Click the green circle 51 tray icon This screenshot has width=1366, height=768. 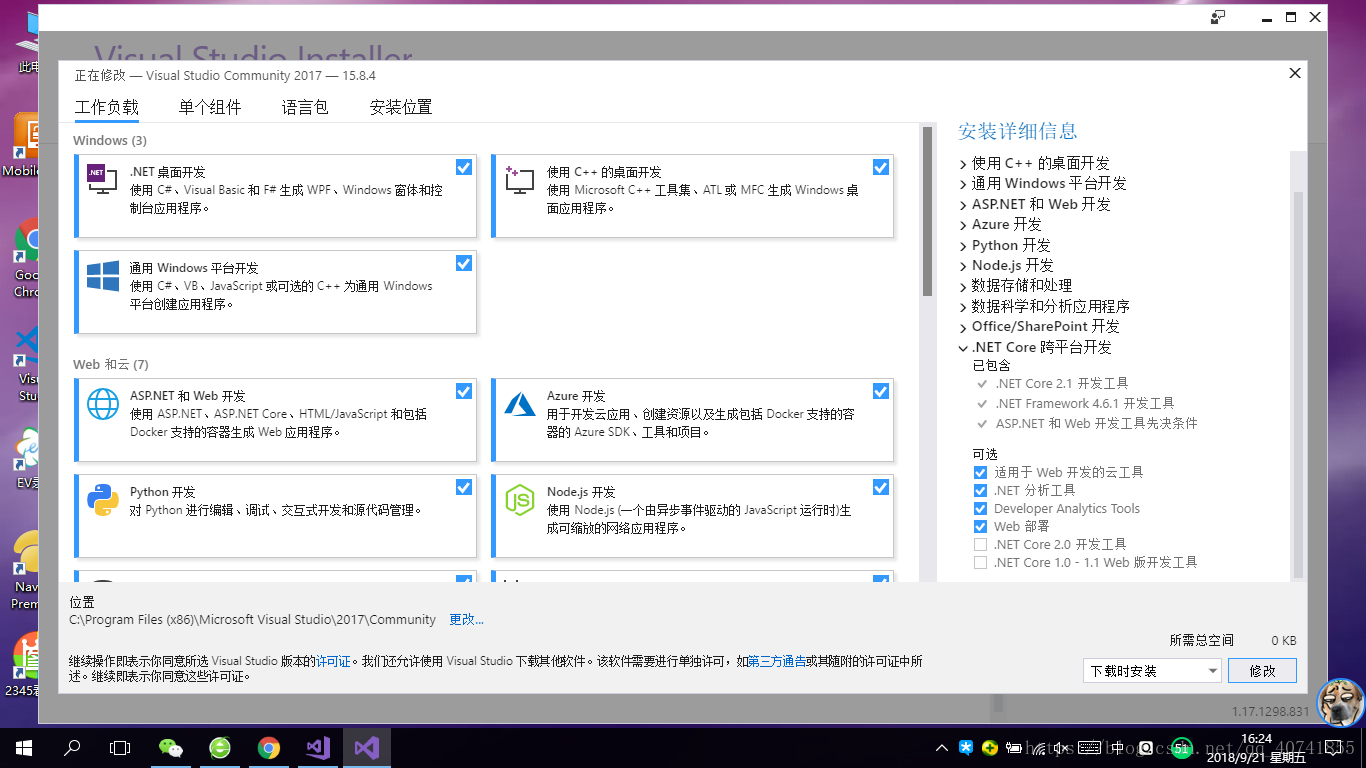(1181, 748)
